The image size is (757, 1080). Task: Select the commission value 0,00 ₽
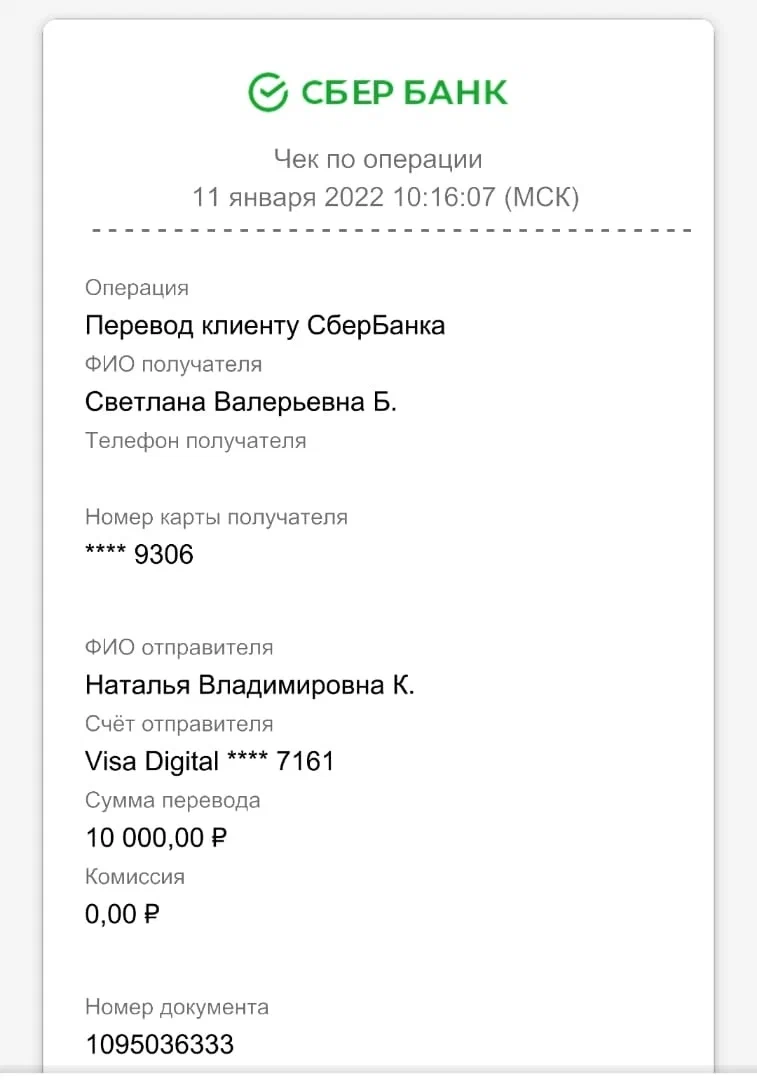point(122,914)
